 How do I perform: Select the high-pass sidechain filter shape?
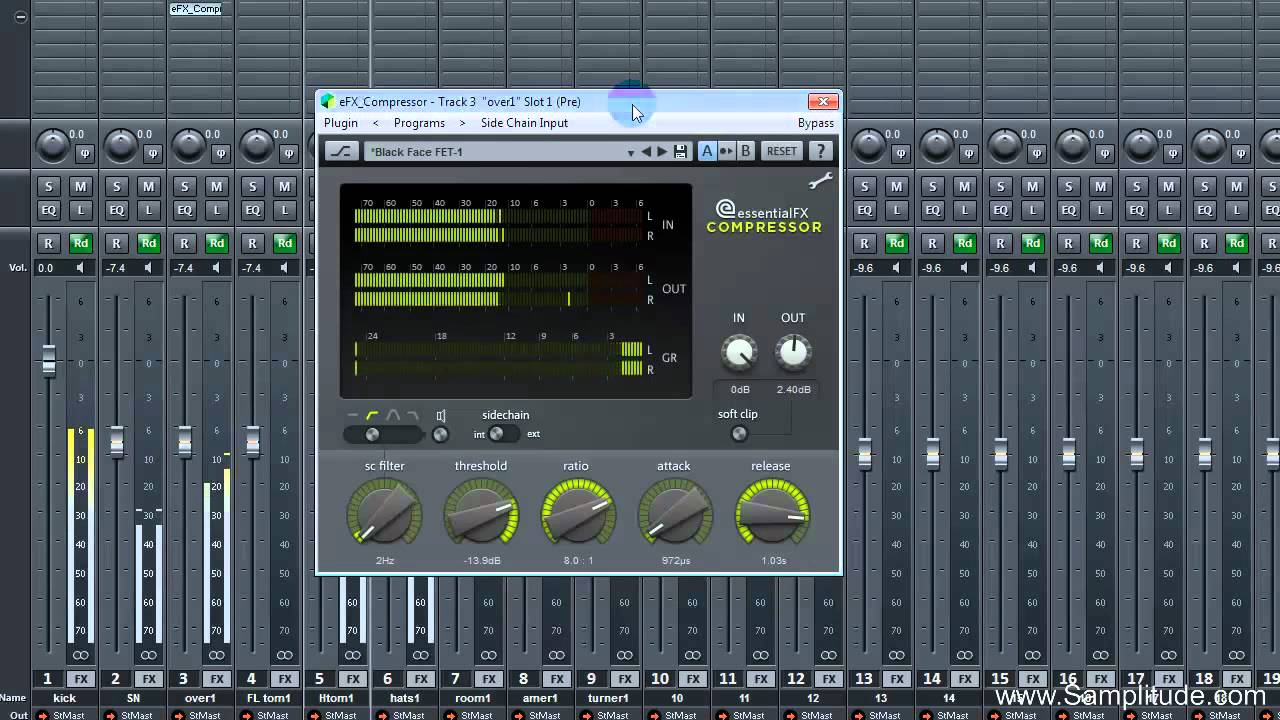click(x=372, y=415)
